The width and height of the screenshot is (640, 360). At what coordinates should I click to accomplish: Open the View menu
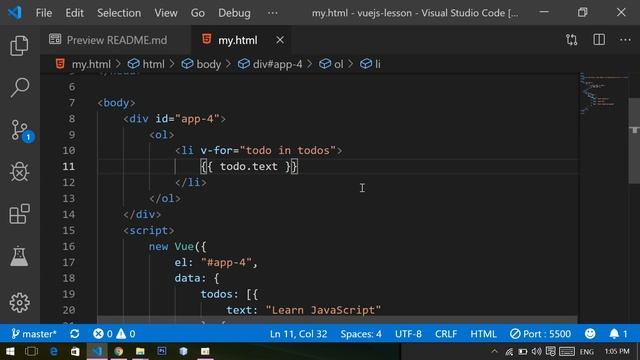pyautogui.click(x=166, y=13)
